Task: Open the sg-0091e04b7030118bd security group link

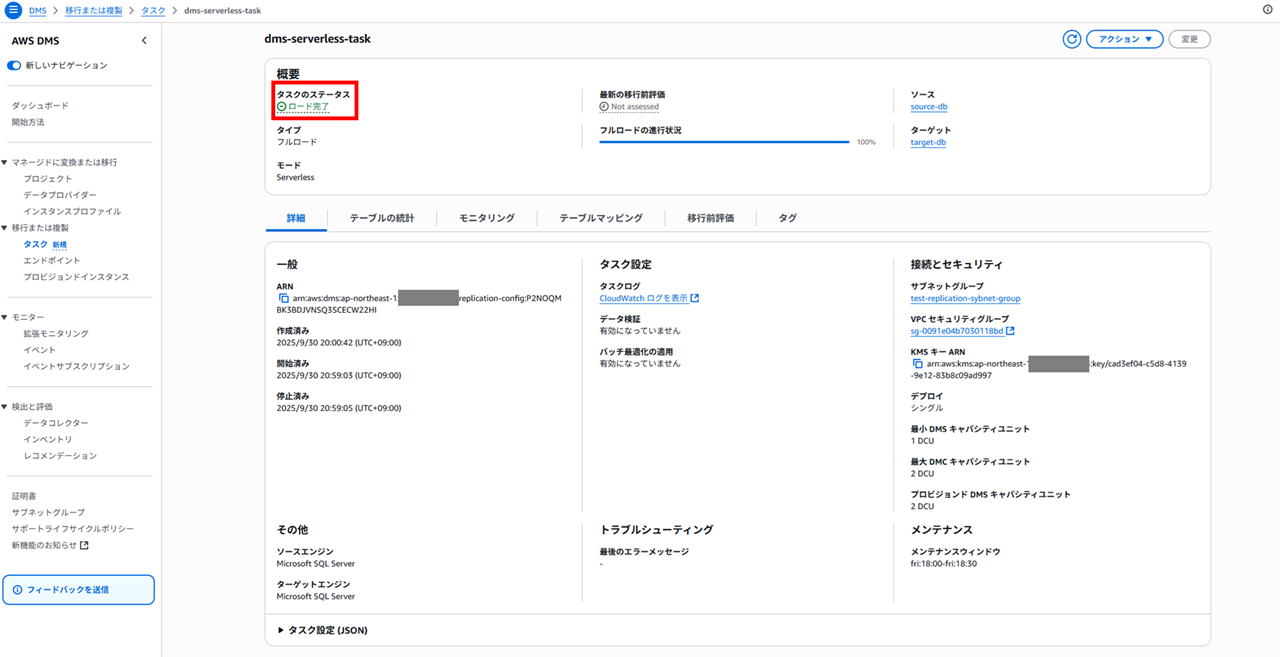Action: [957, 331]
